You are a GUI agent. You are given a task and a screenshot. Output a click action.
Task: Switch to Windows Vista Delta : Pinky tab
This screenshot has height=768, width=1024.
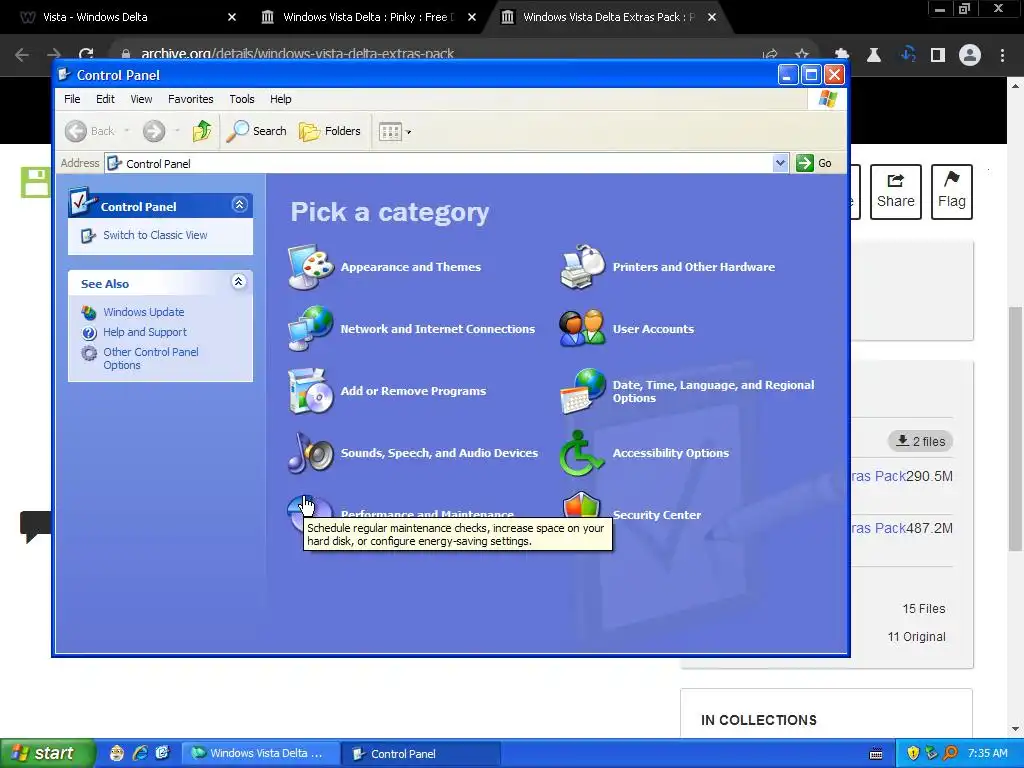click(368, 17)
